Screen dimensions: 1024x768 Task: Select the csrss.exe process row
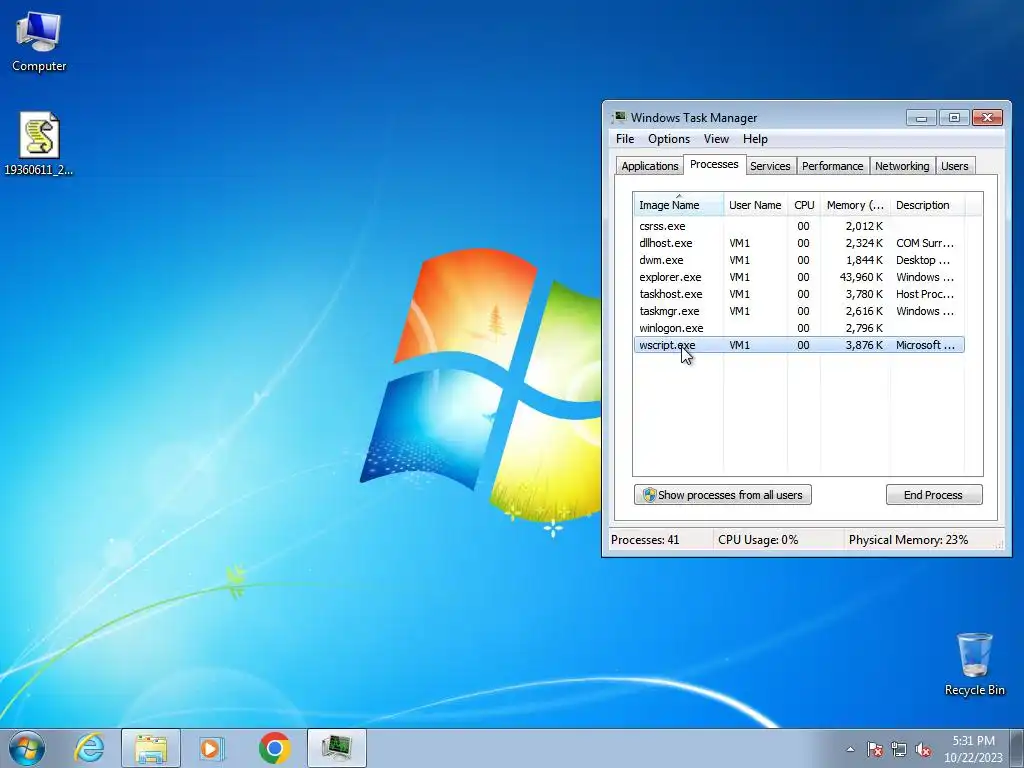(799, 226)
